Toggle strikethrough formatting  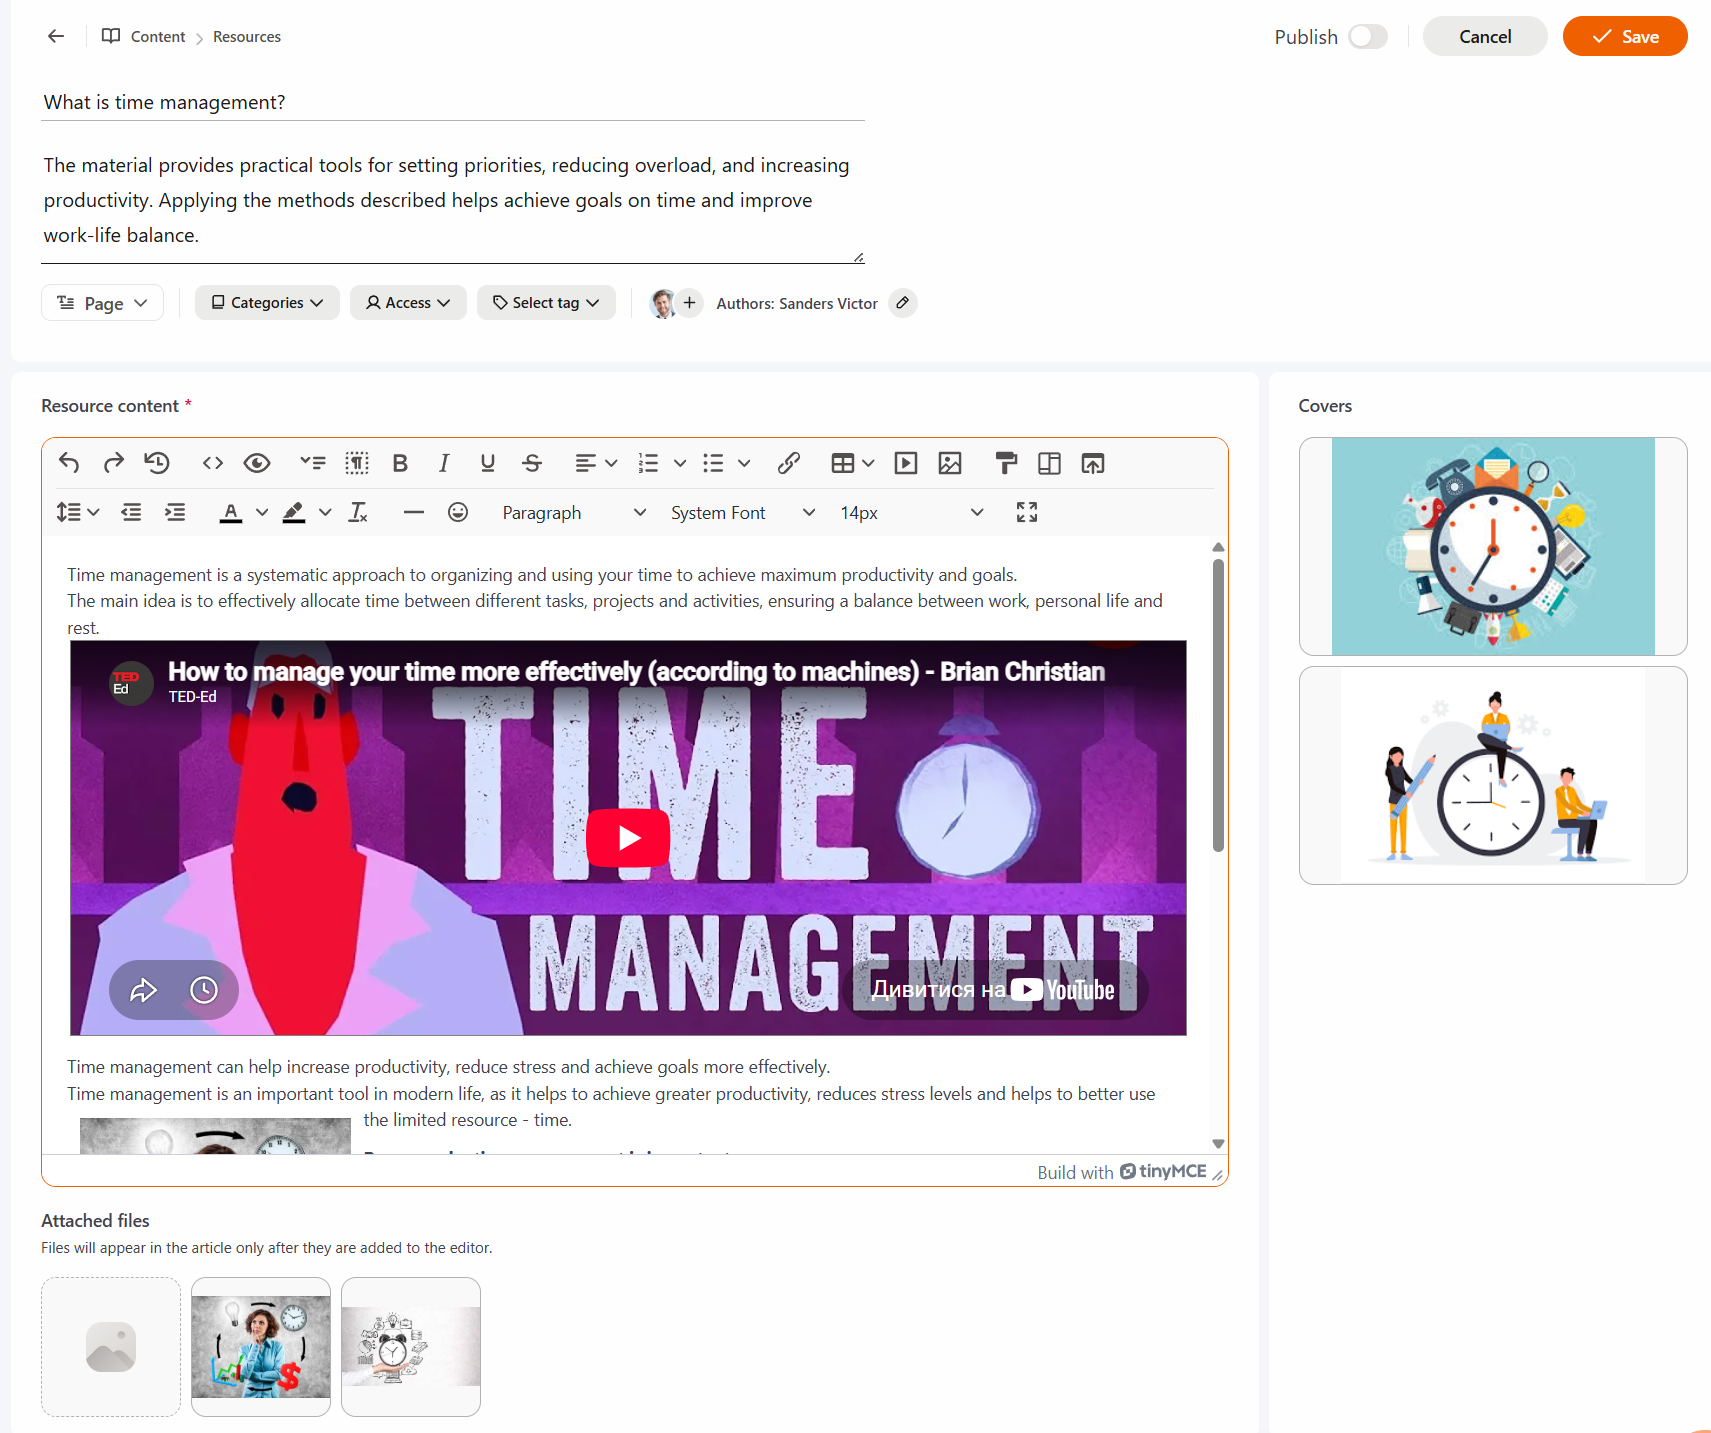point(532,463)
